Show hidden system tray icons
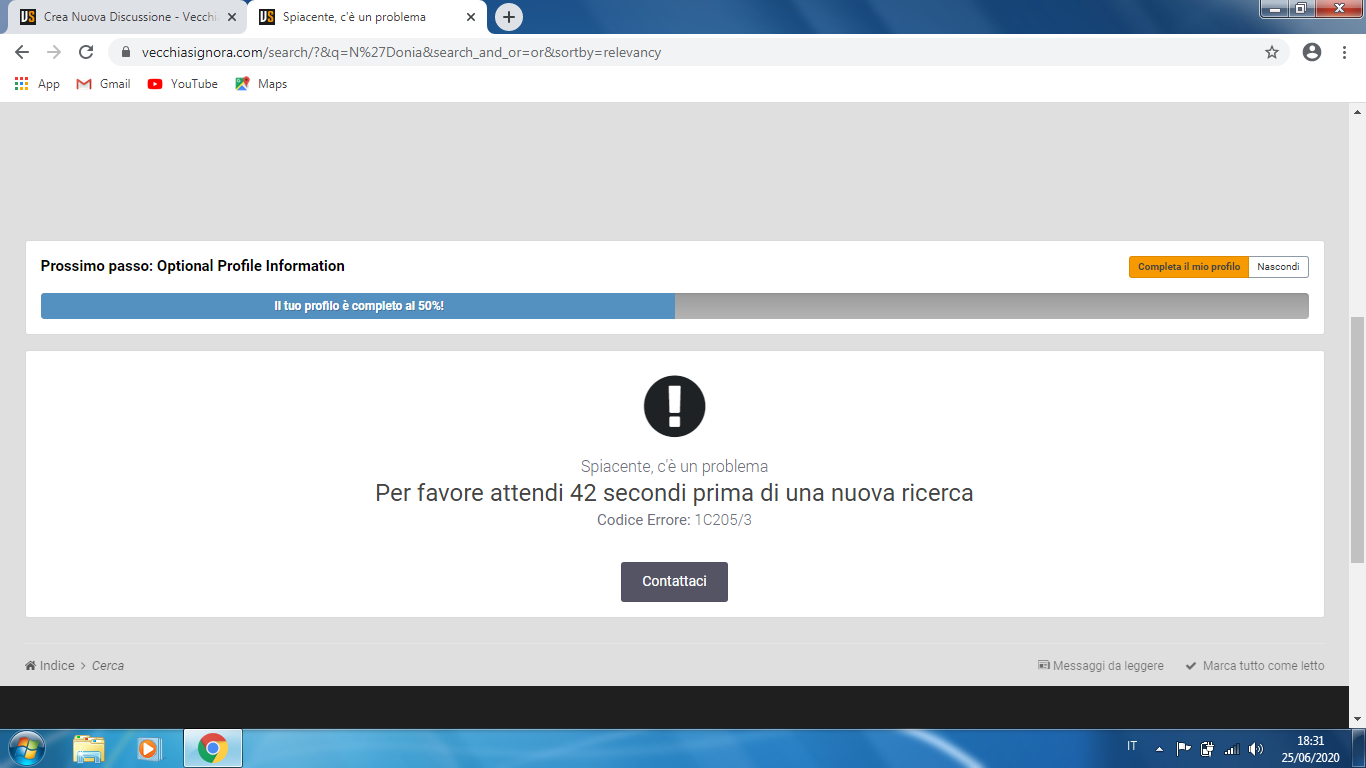 point(1159,748)
